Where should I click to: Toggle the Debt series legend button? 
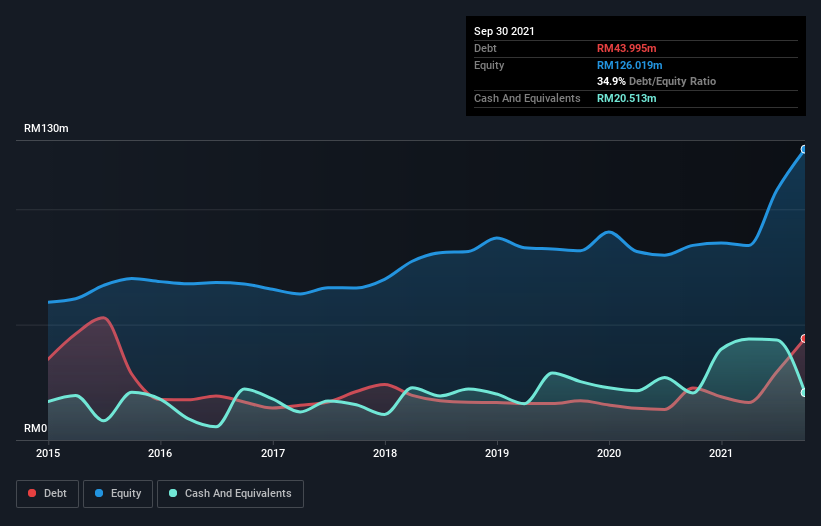pos(47,494)
